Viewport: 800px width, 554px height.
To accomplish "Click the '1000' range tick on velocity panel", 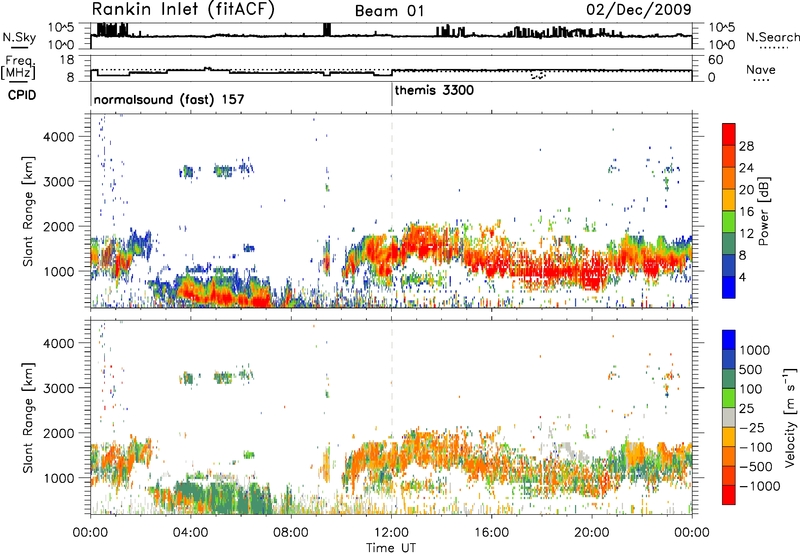I will click(58, 478).
